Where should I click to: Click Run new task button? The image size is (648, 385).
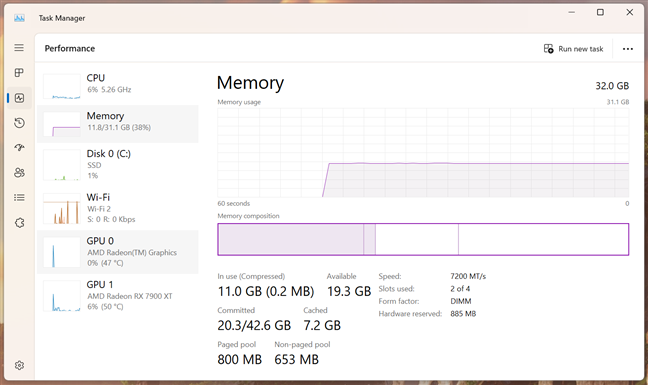[573, 49]
